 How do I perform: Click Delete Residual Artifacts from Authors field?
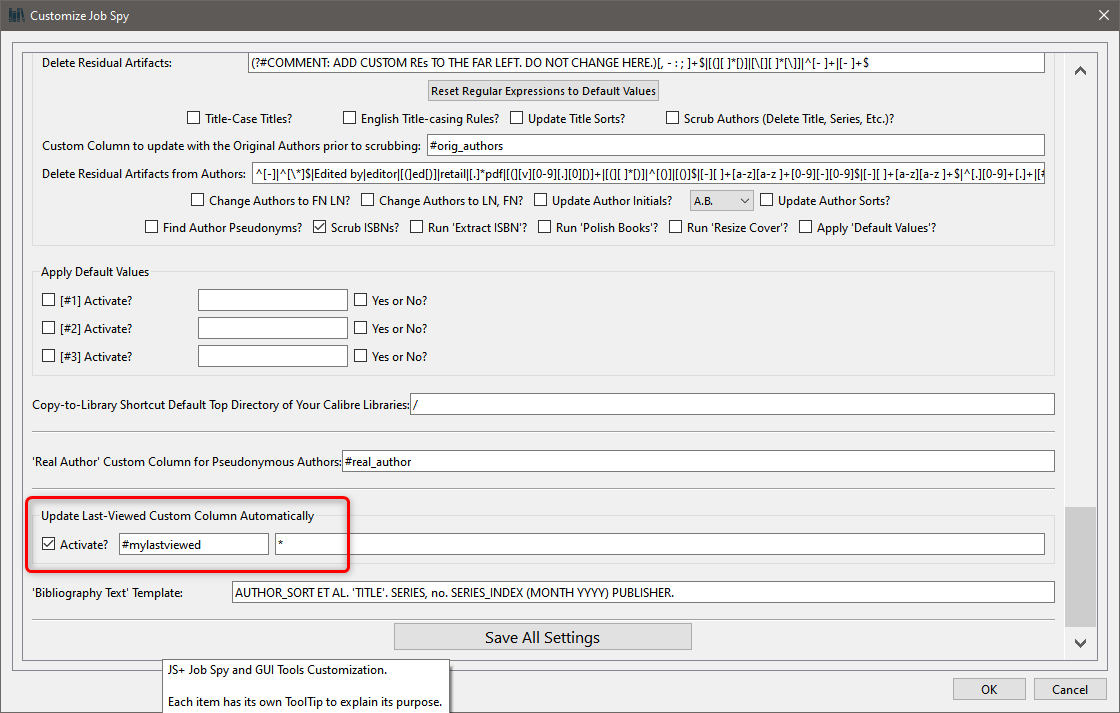pos(649,174)
